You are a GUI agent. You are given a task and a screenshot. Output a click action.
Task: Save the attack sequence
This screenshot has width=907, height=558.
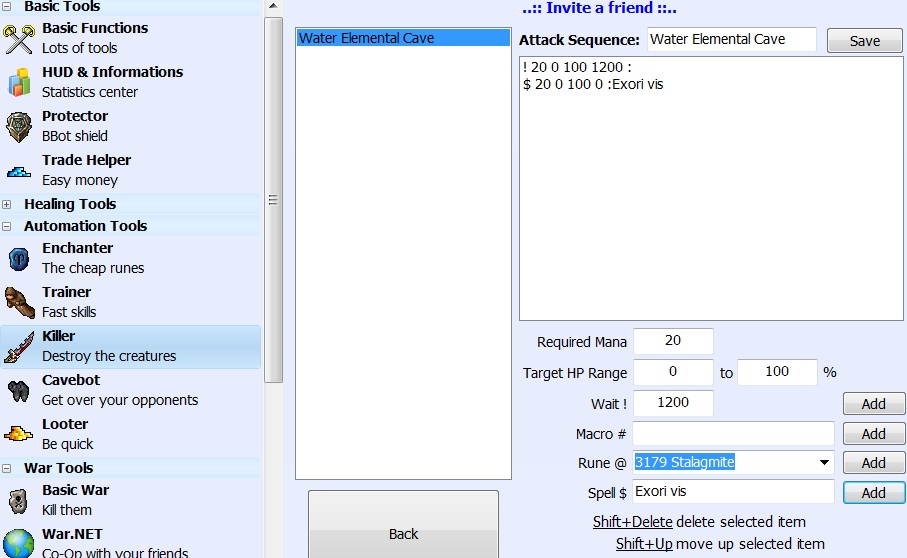[x=864, y=41]
